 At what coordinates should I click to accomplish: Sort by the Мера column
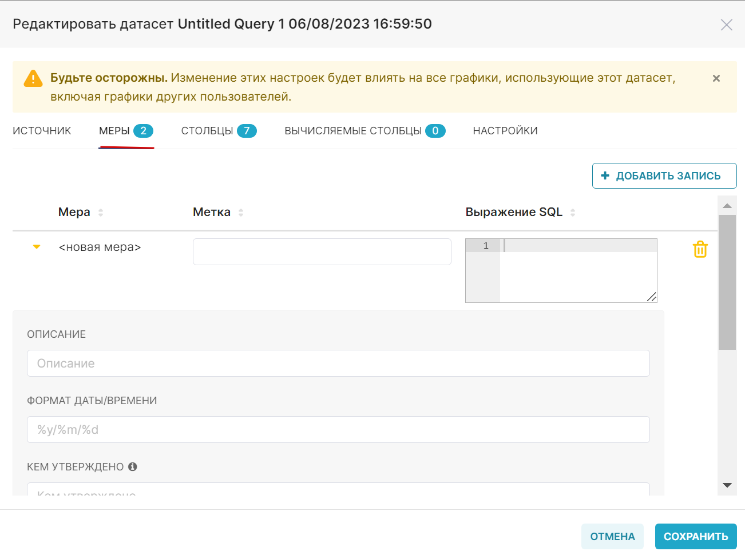click(101, 212)
